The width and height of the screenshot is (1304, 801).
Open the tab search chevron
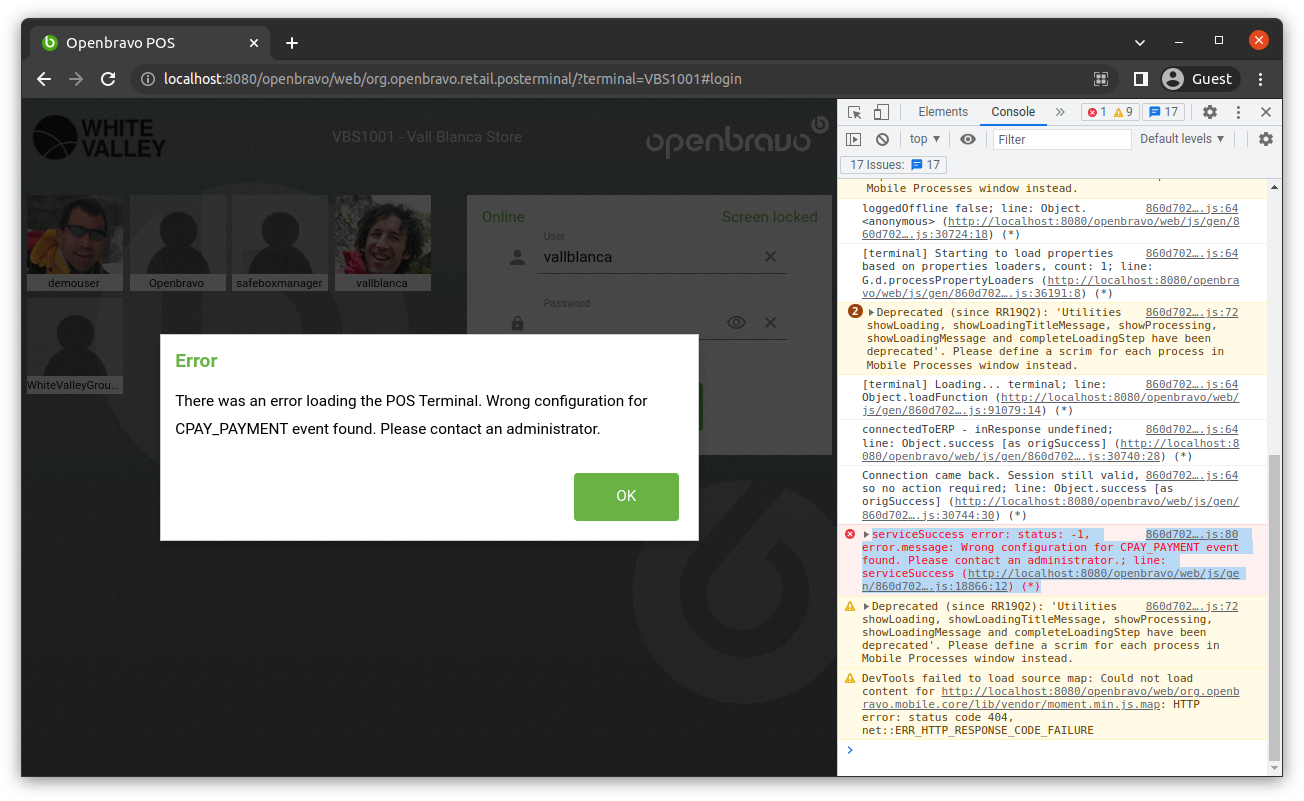coord(1140,42)
